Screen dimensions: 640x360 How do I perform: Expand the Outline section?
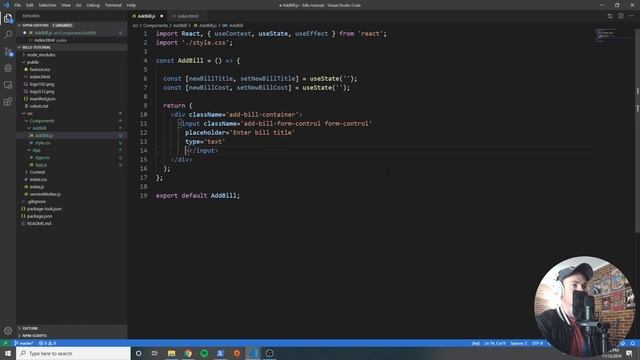pyautogui.click(x=71, y=328)
